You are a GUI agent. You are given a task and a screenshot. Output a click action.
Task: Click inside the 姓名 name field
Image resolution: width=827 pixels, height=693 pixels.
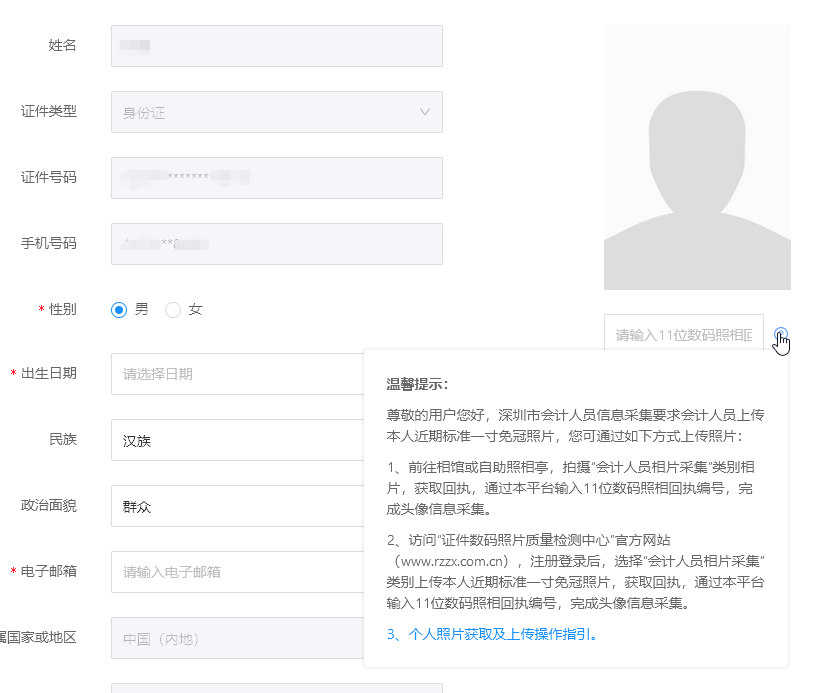276,46
